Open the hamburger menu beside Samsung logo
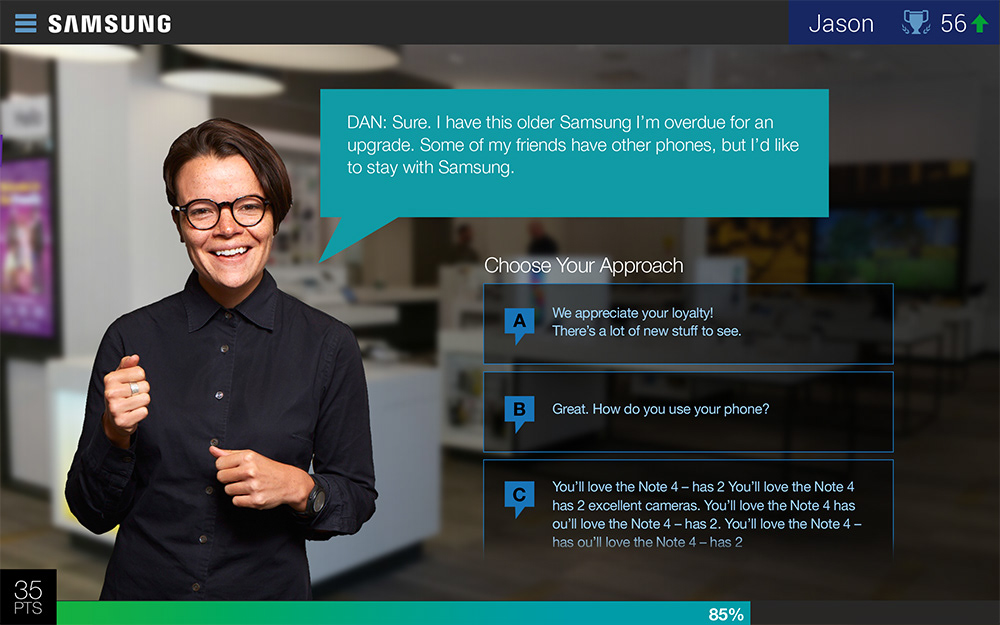 coord(26,23)
